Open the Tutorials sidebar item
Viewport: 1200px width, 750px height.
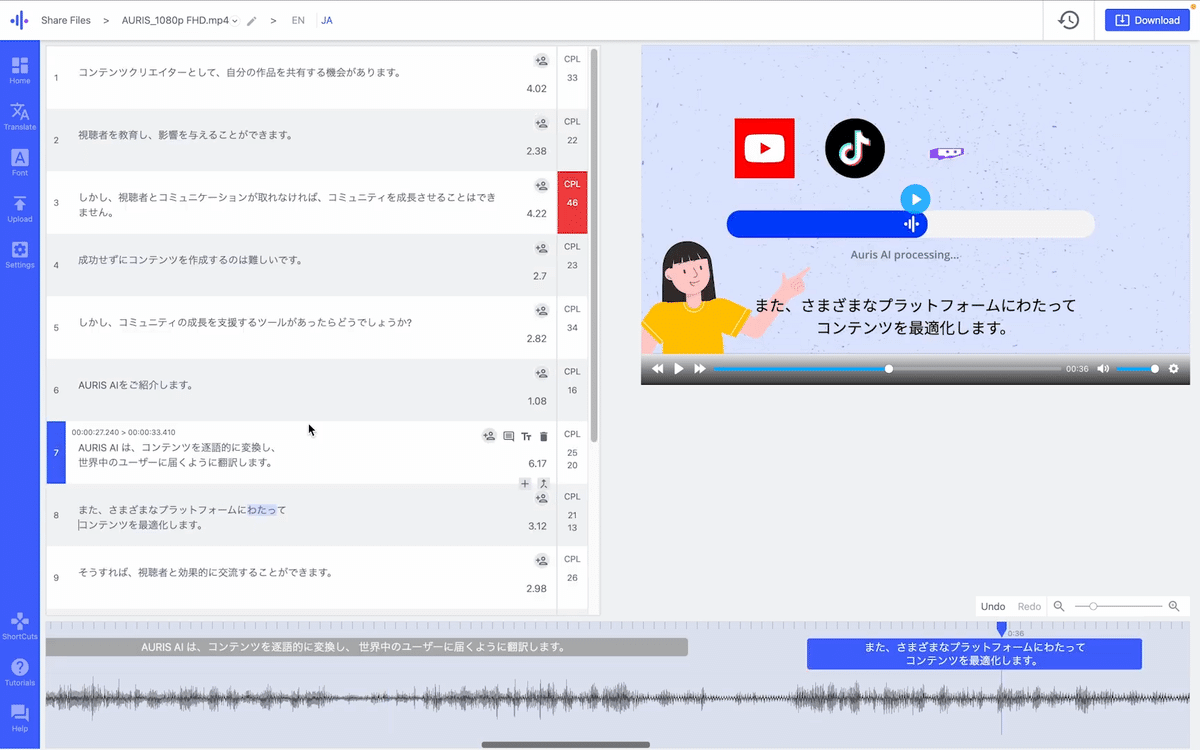tap(20, 672)
